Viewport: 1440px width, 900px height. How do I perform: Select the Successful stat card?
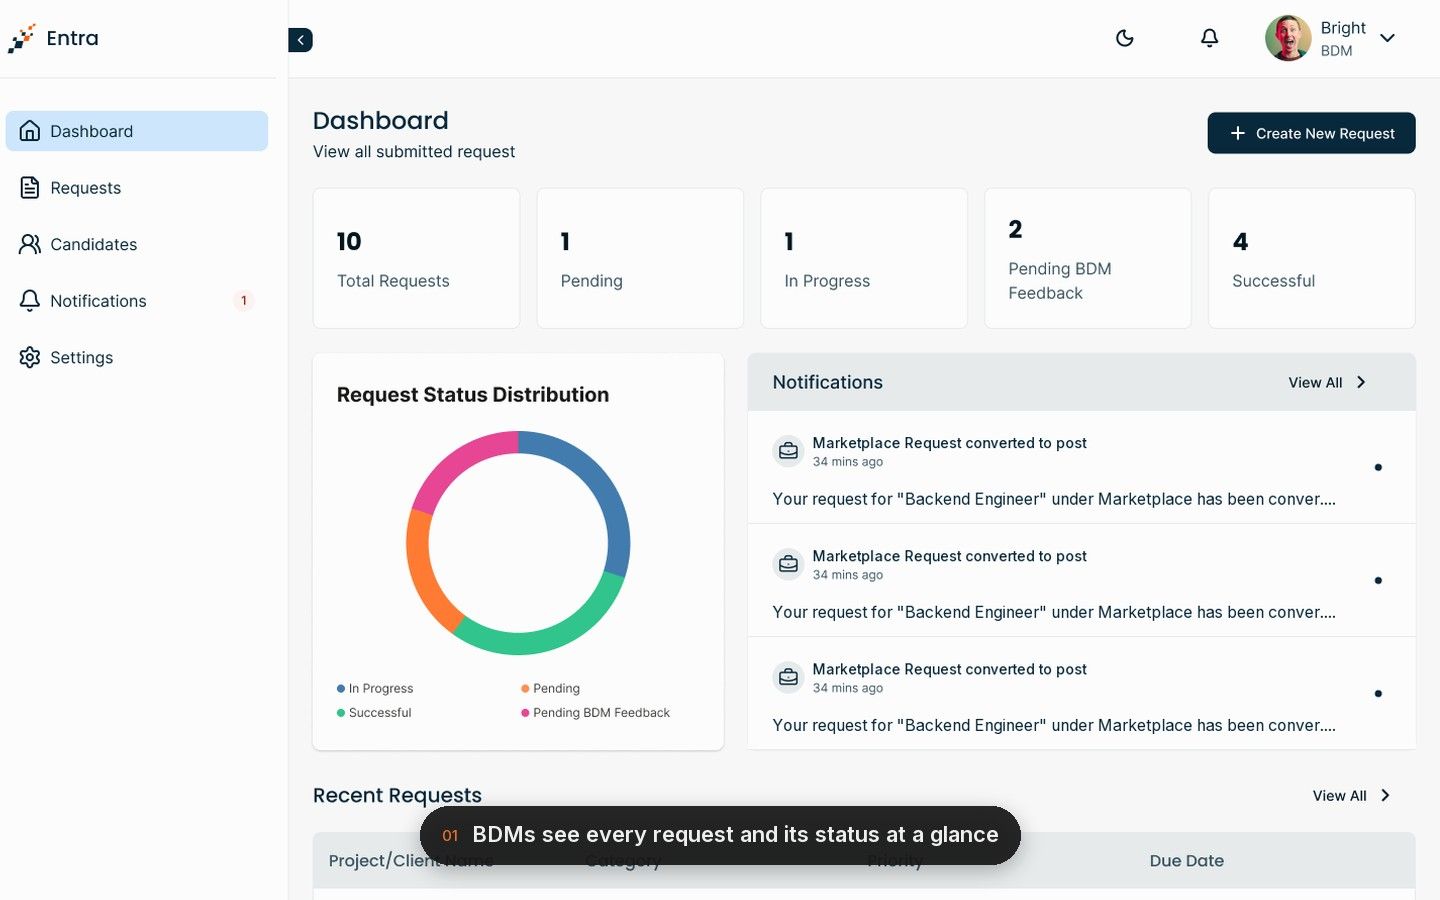(x=1312, y=258)
